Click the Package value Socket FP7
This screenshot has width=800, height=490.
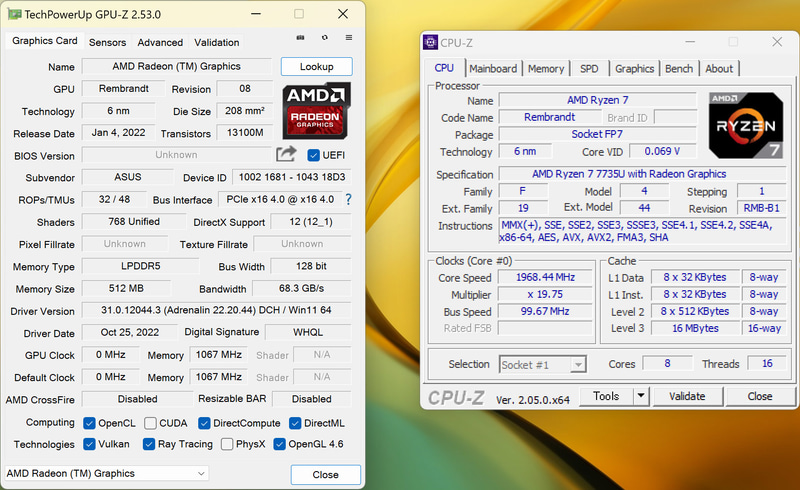pyautogui.click(x=597, y=134)
